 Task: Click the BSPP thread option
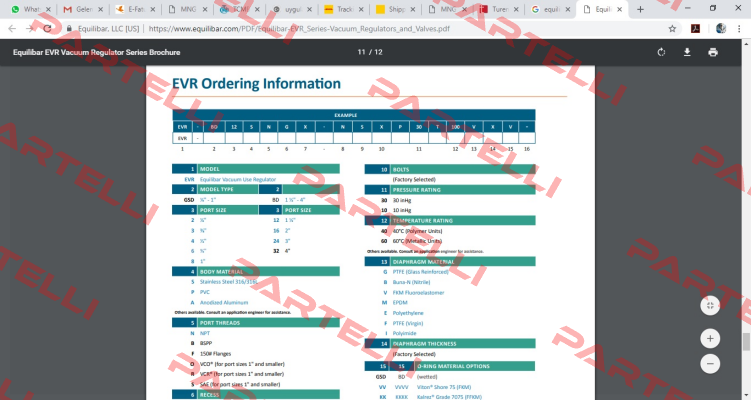pyautogui.click(x=205, y=343)
